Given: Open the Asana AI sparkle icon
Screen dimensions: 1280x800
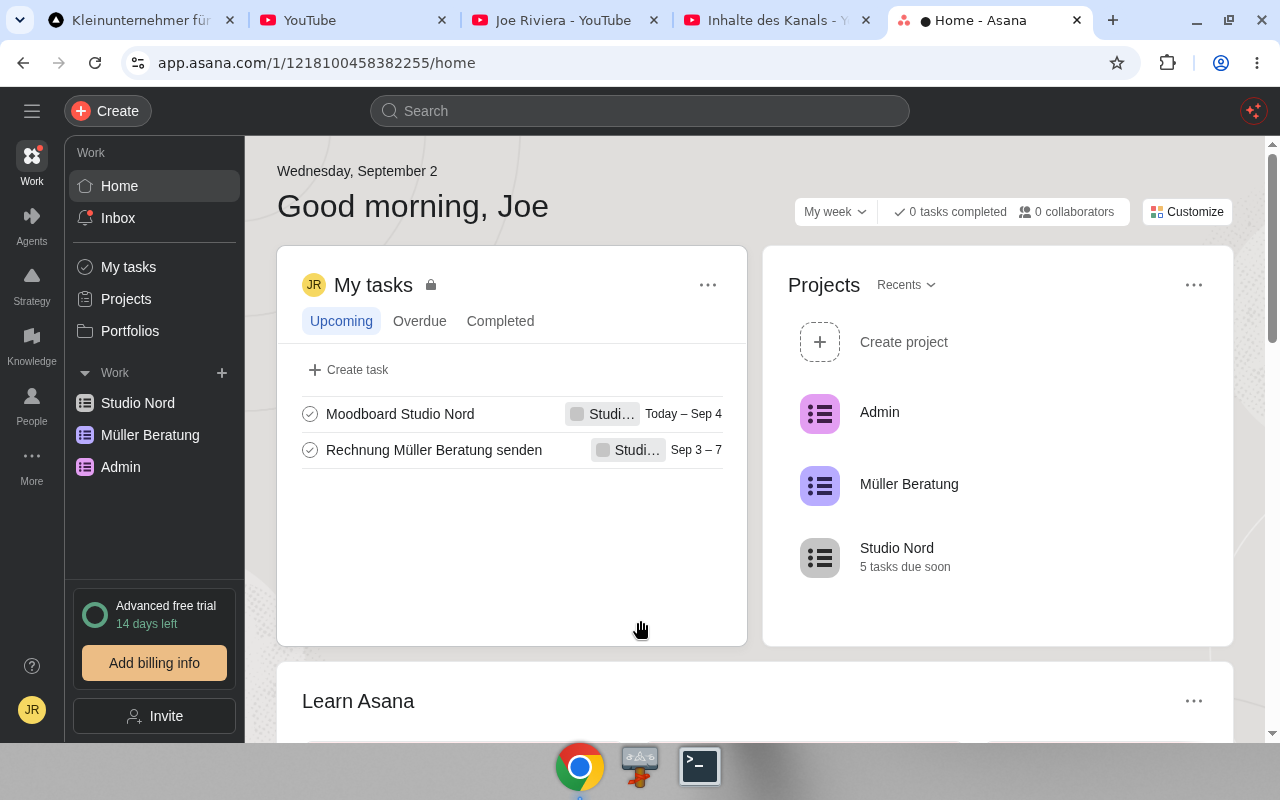Looking at the screenshot, I should pos(1253,111).
